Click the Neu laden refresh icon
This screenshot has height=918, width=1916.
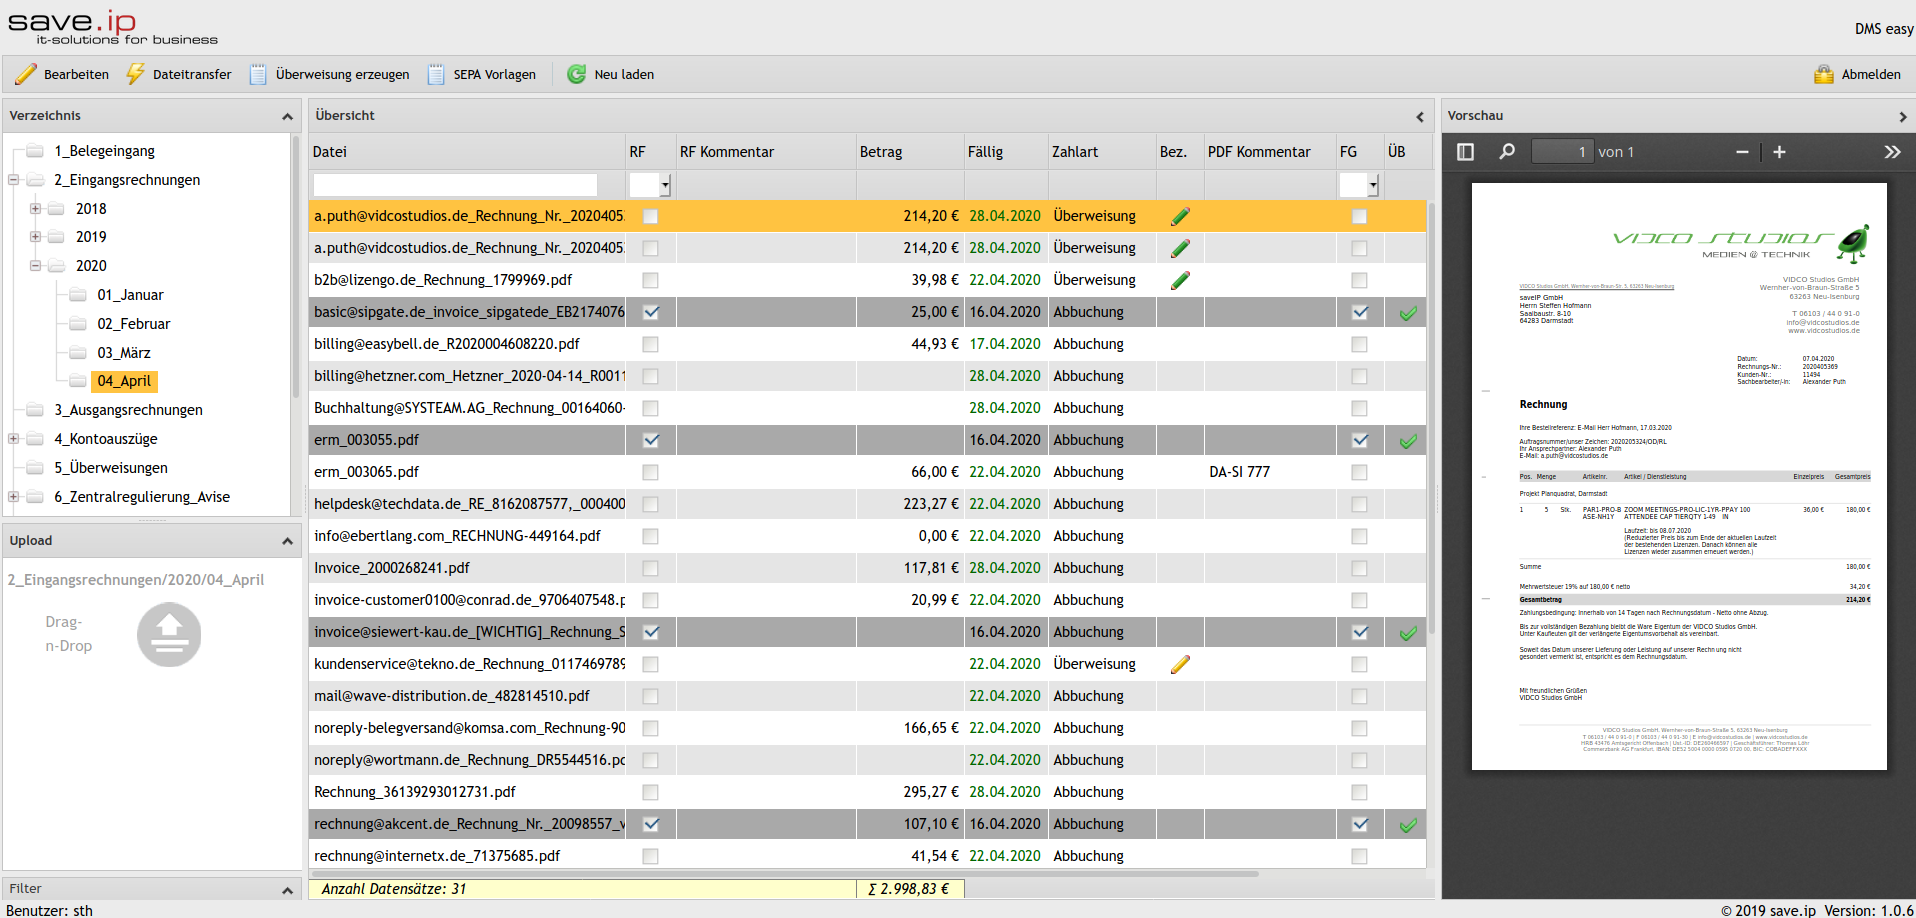point(576,74)
